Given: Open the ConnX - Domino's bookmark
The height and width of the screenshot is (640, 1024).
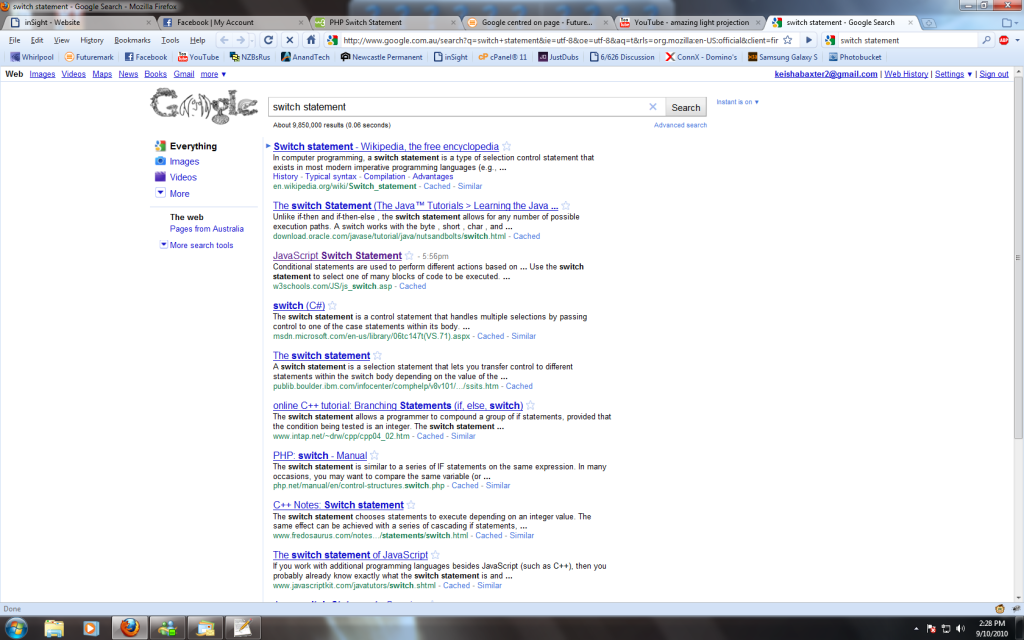Looking at the screenshot, I should (x=701, y=57).
